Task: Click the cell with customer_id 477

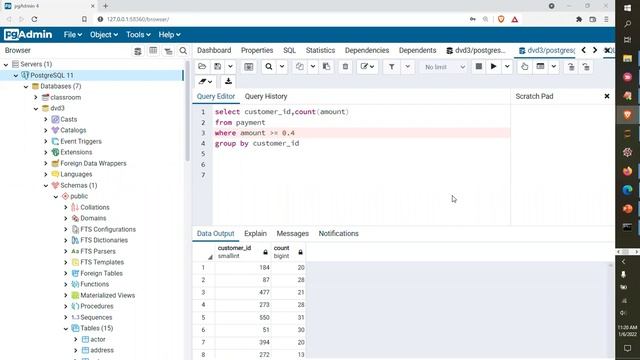Action: [242, 292]
